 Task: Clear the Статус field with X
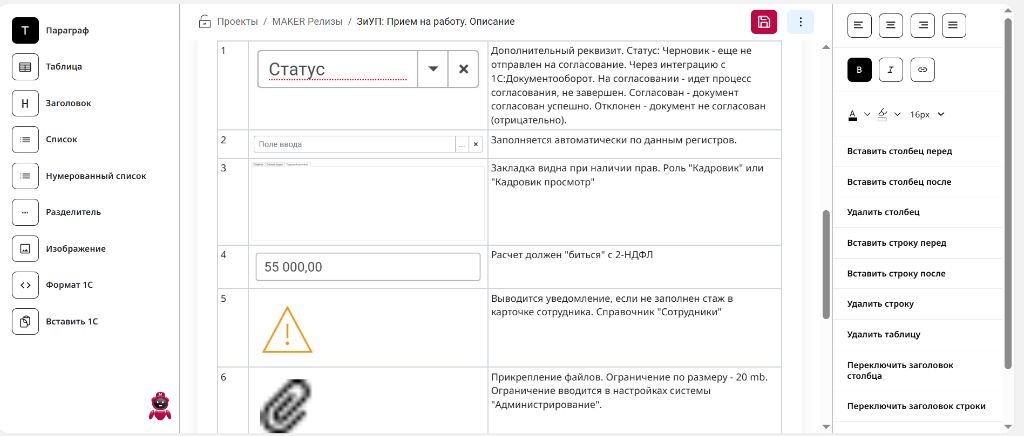tap(464, 69)
